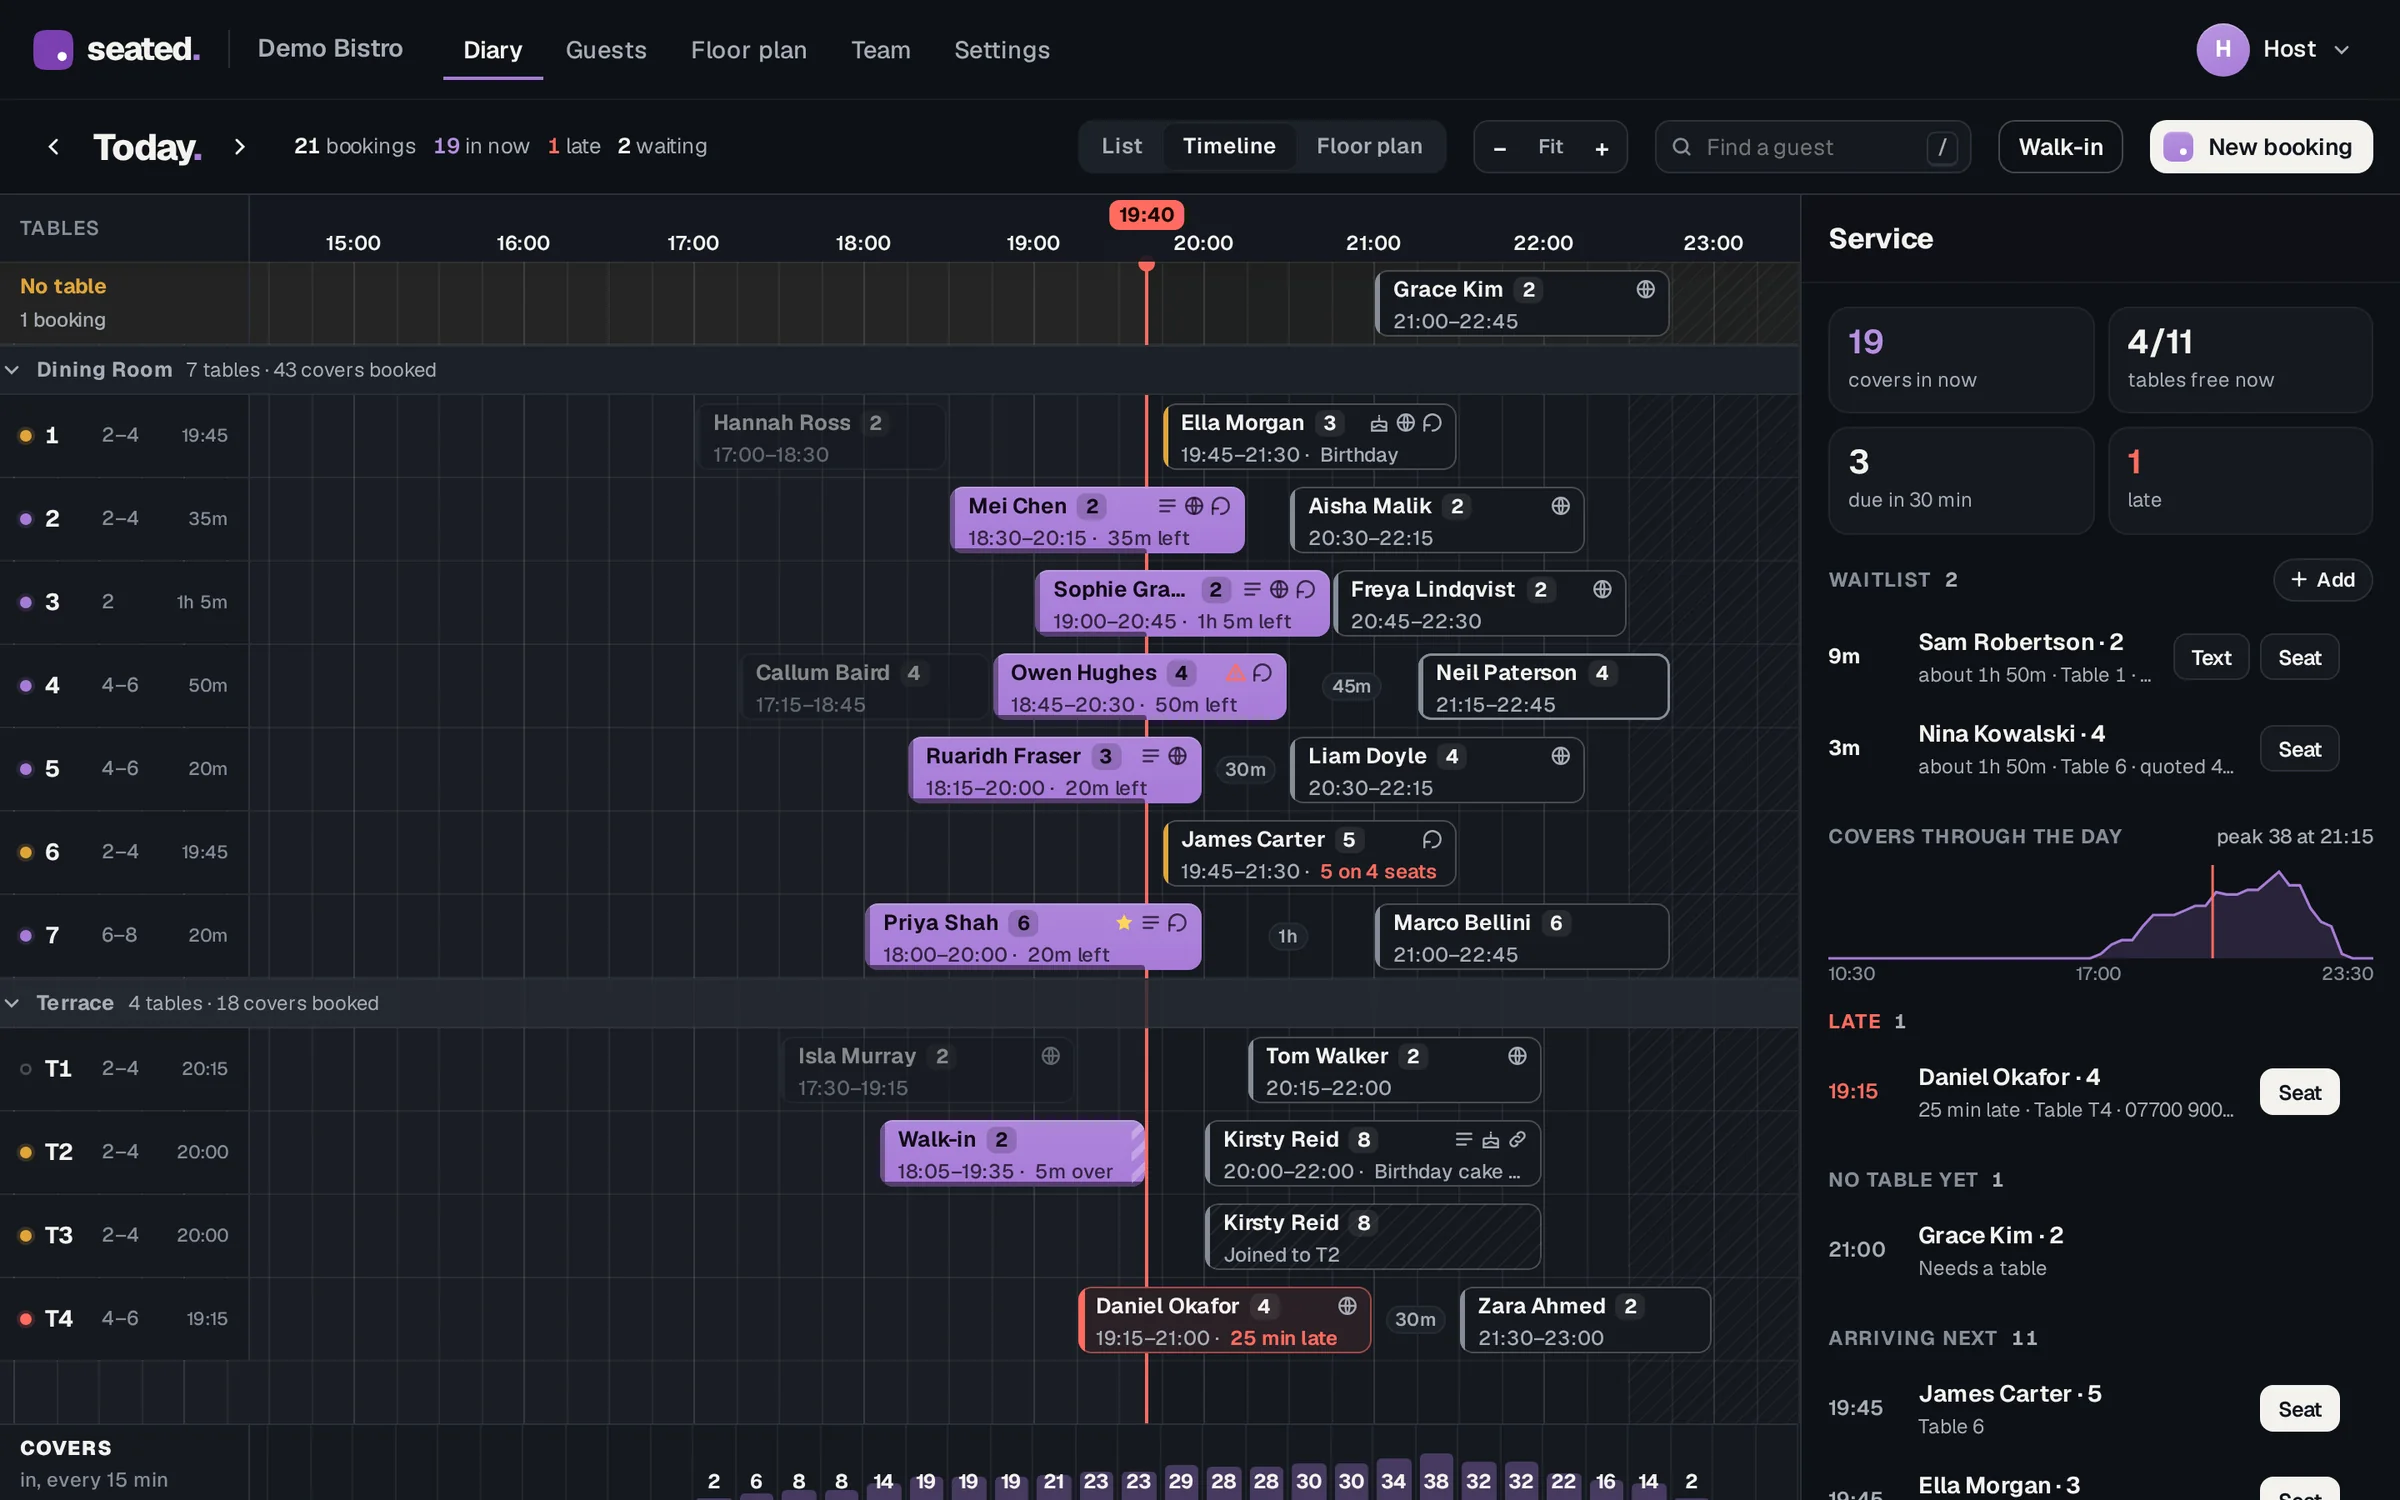Create a New booking
2400x1500 pixels.
[x=2261, y=147]
